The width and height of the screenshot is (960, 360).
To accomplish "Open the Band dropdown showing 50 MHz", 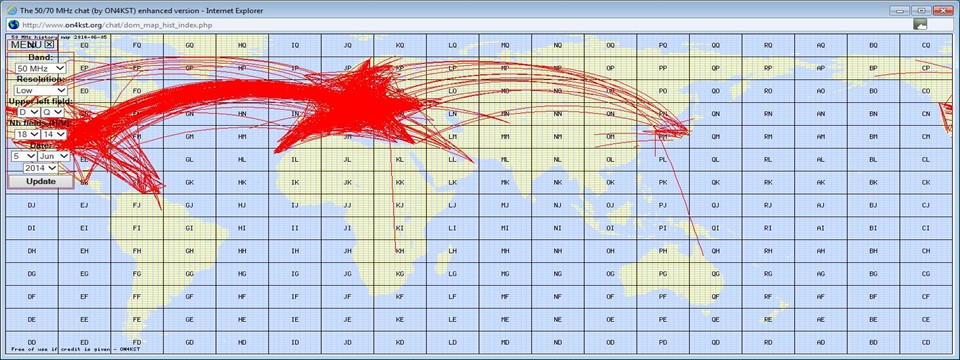I will pos(41,69).
